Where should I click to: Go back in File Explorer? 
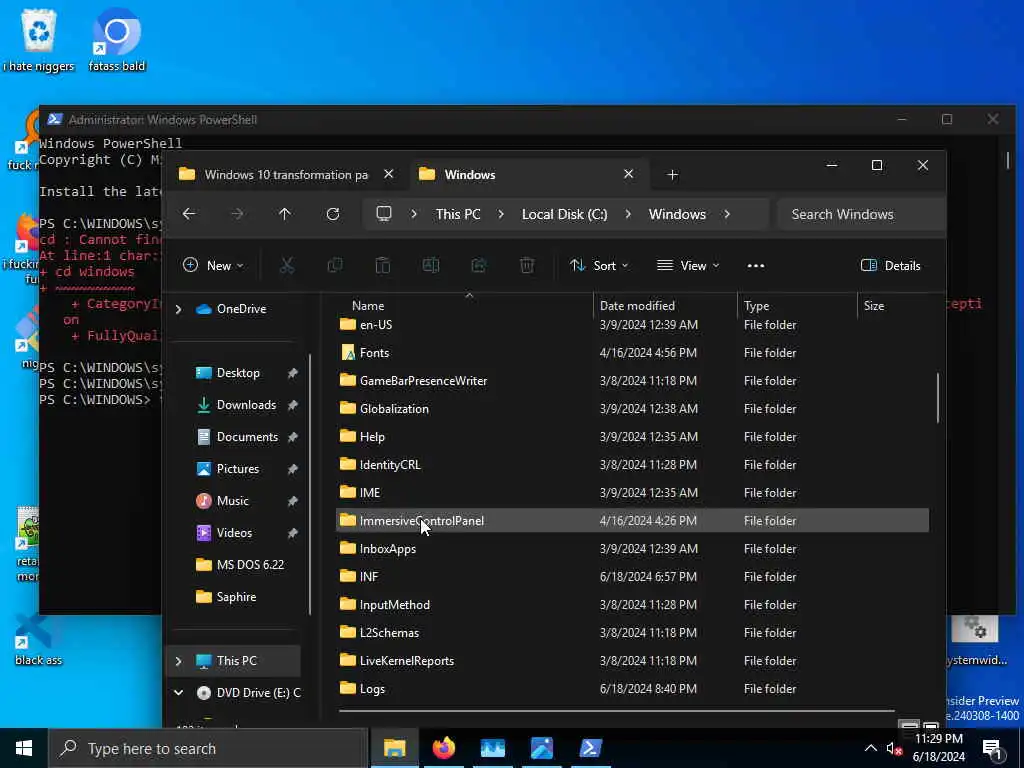pos(189,214)
